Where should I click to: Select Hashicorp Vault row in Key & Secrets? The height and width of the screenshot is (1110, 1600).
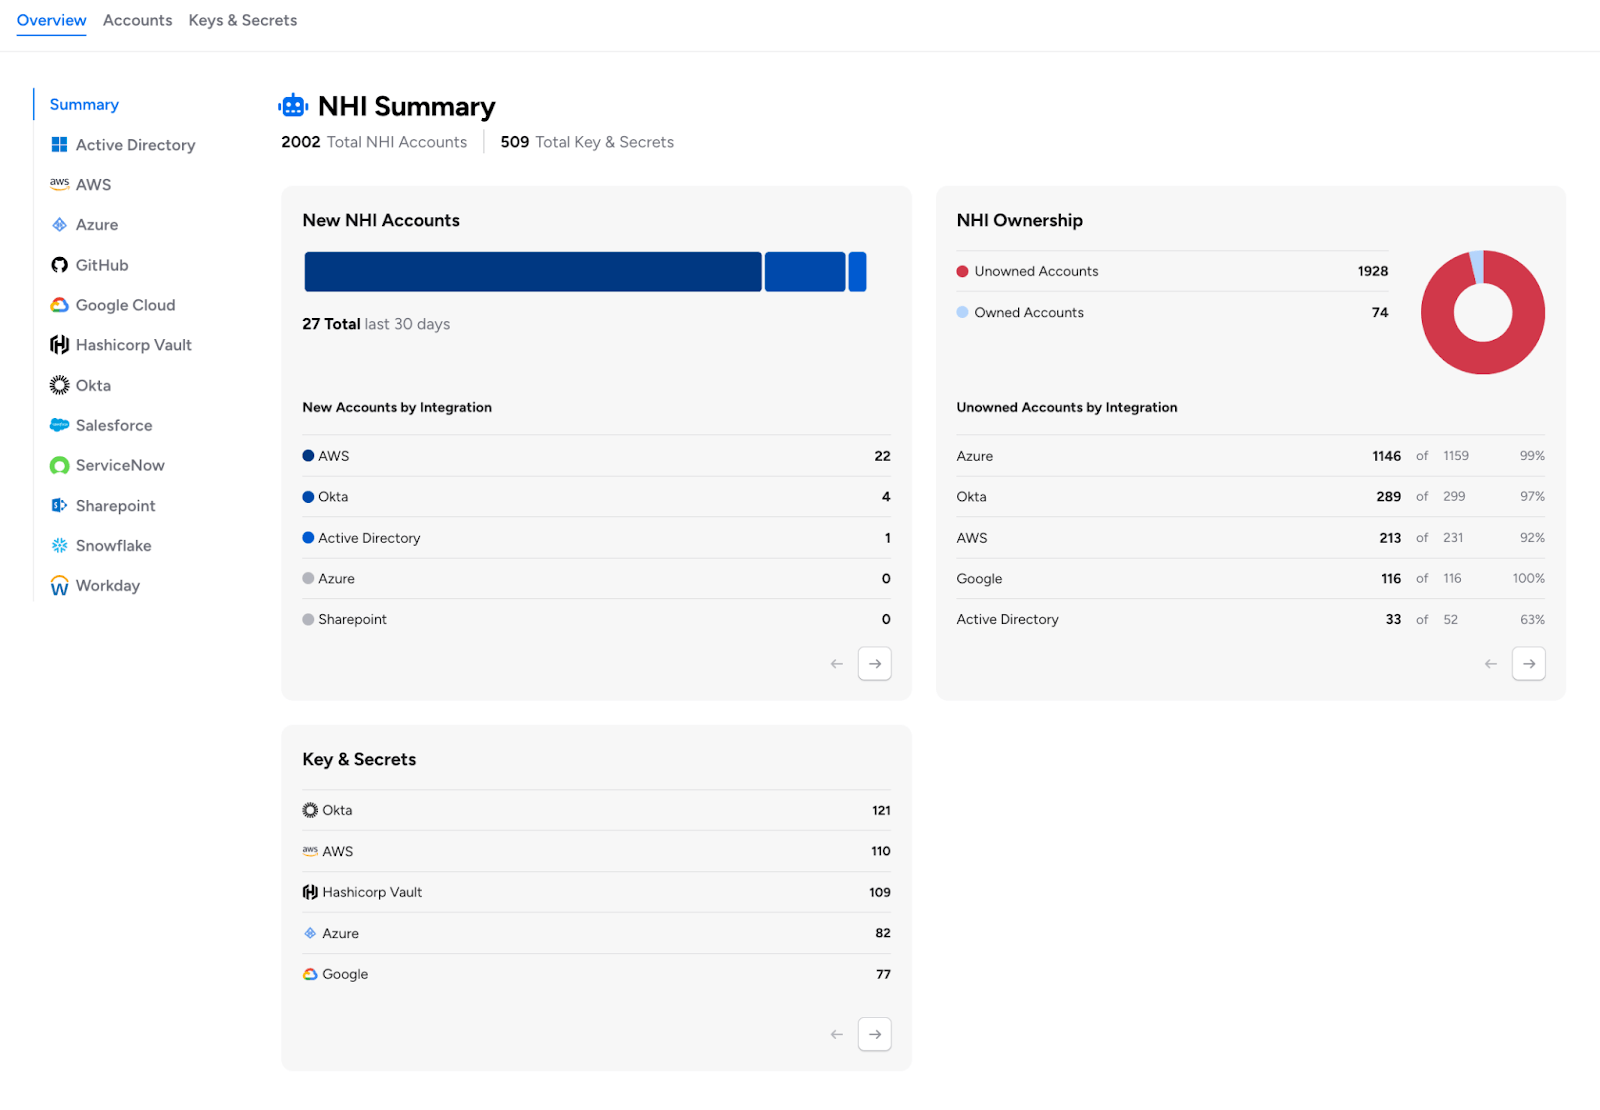(x=595, y=892)
